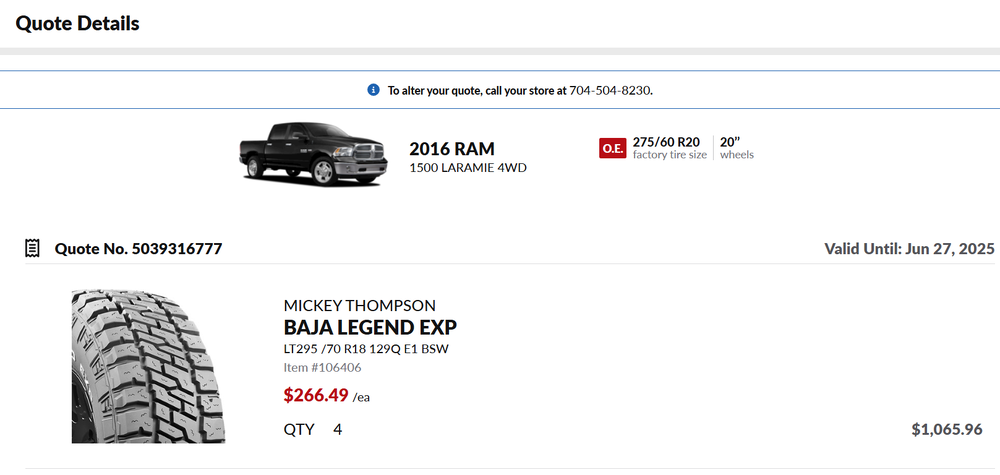The width and height of the screenshot is (1000, 475).
Task: Click the QTY 4 quantity value
Action: [337, 429]
